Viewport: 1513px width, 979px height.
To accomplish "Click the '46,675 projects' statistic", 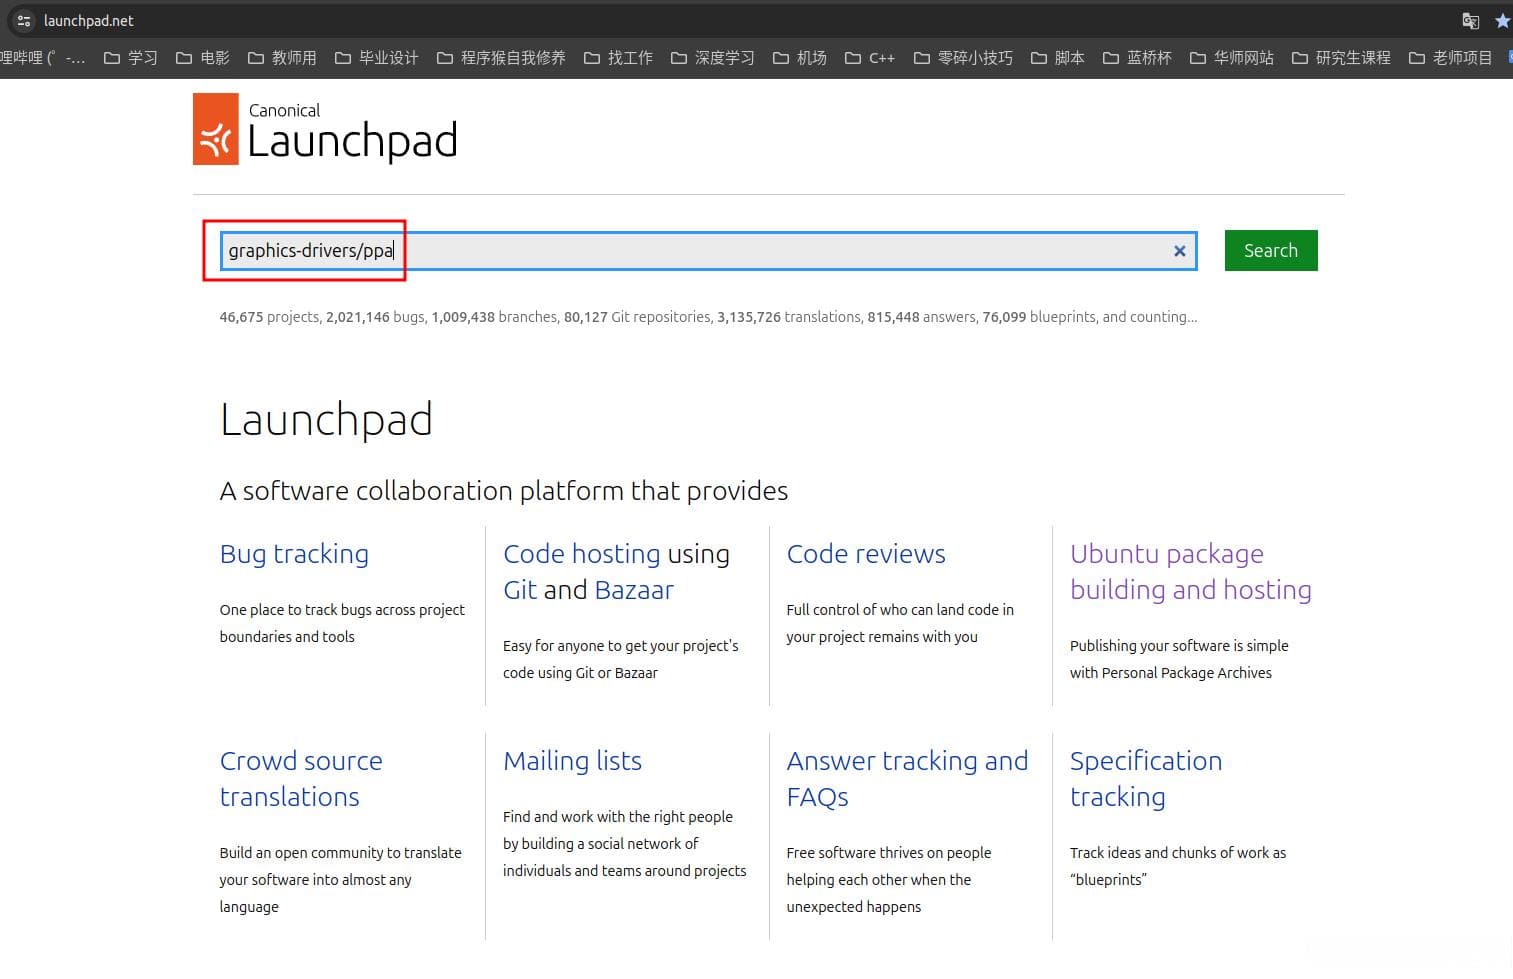I will coord(269,317).
